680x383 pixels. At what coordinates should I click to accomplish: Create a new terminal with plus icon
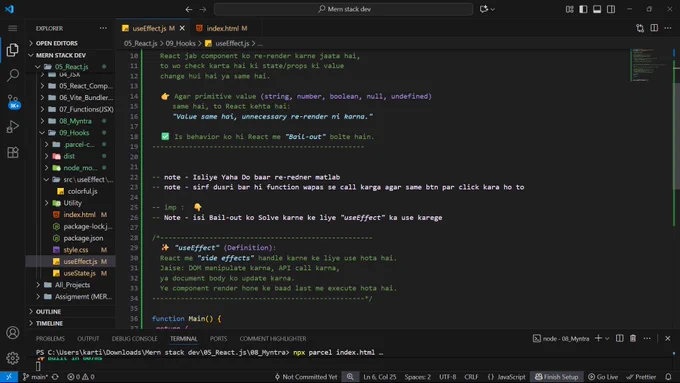click(598, 338)
